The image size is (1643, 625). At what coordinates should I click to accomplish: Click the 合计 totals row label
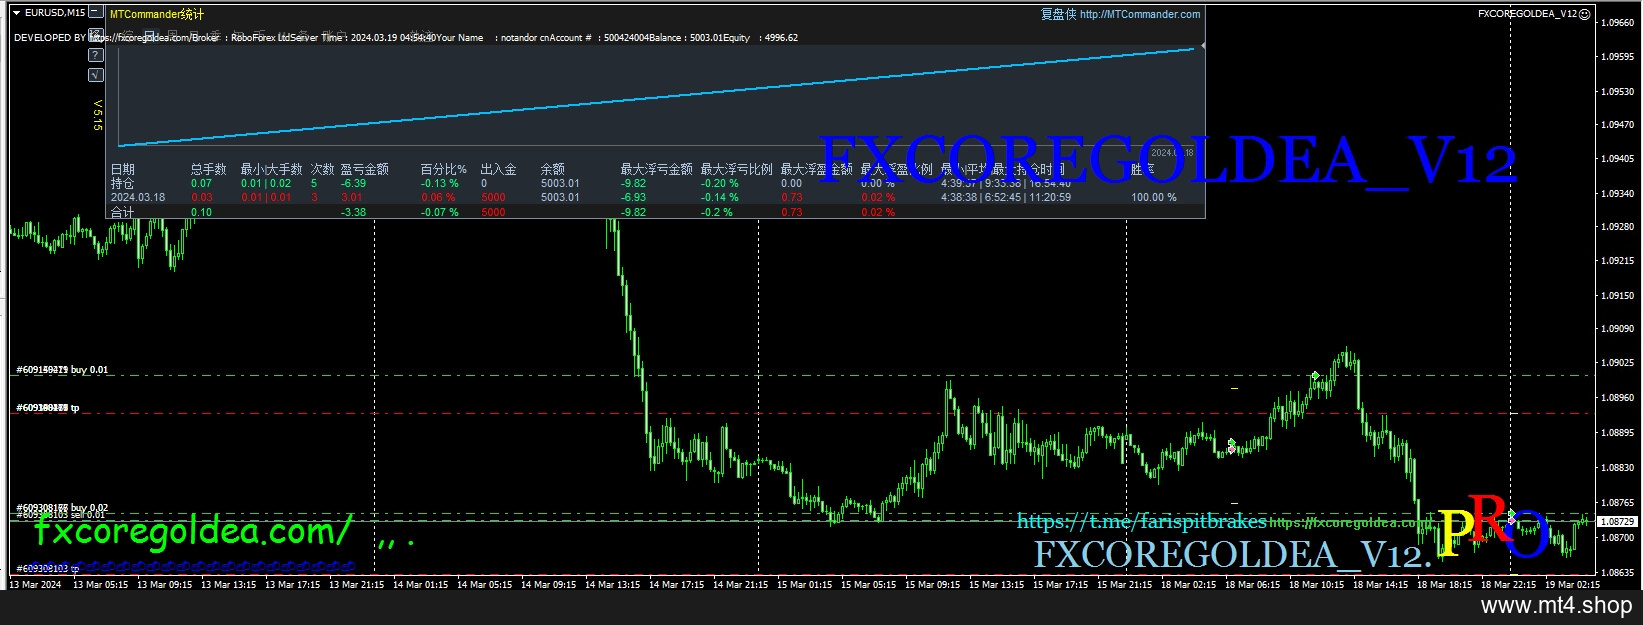122,212
